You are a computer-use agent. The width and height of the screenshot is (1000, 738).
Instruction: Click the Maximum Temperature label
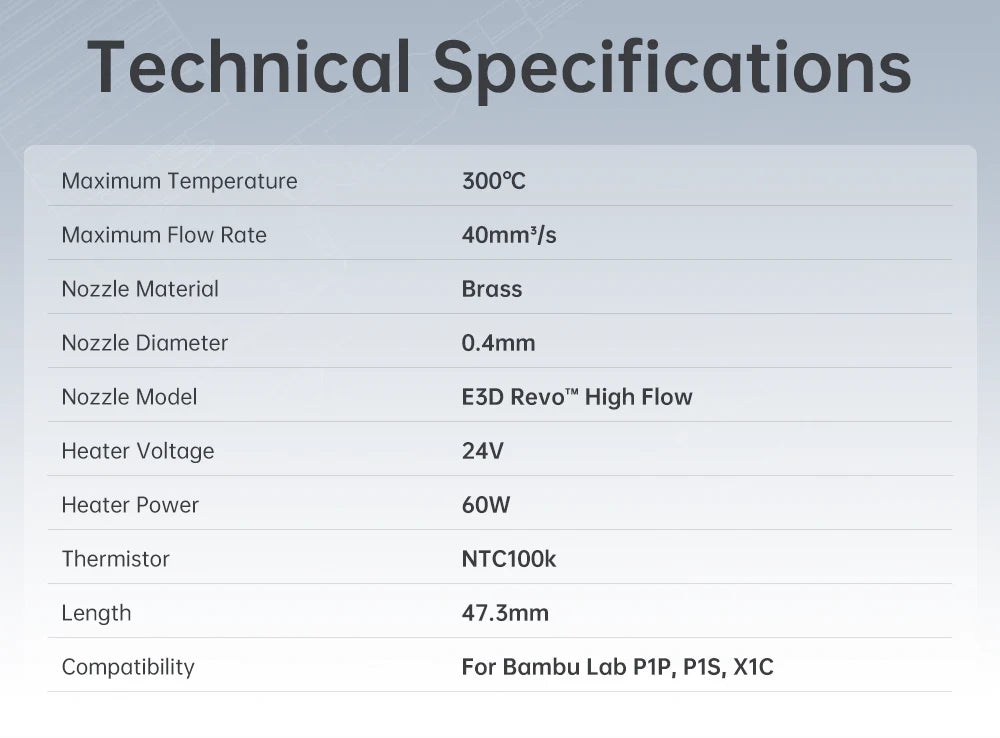point(179,181)
